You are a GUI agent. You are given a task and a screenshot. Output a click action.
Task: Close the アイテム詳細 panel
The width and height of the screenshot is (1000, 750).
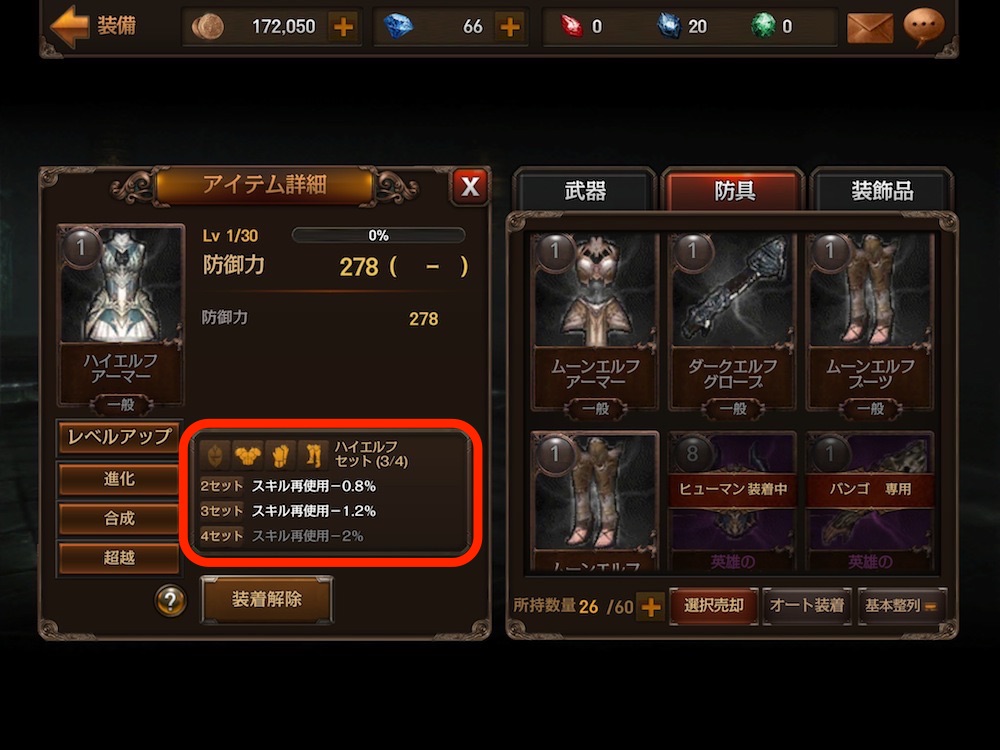point(470,187)
